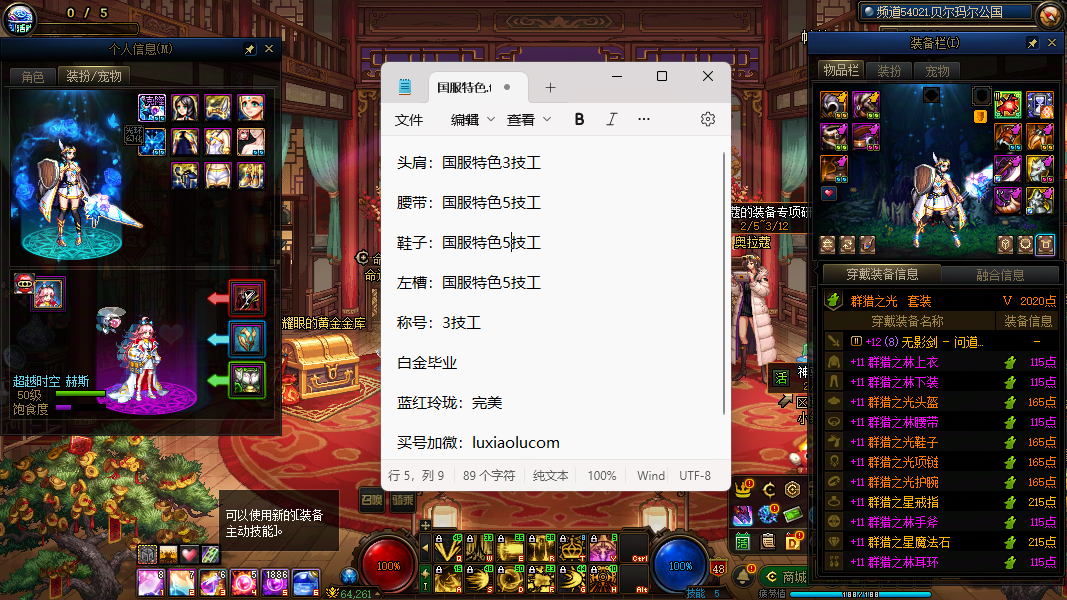Expand the 查看 dropdown menu
This screenshot has width=1067, height=600.
(x=529, y=119)
